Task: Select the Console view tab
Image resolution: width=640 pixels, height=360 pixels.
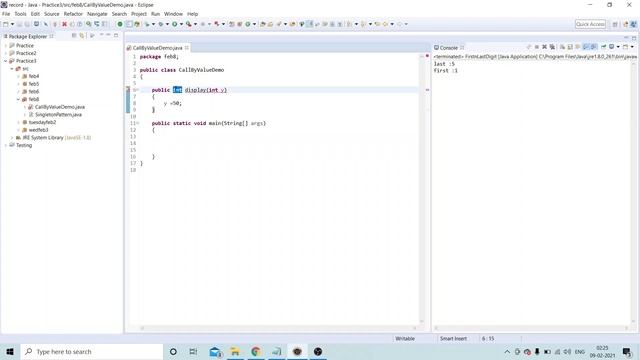Action: (449, 48)
